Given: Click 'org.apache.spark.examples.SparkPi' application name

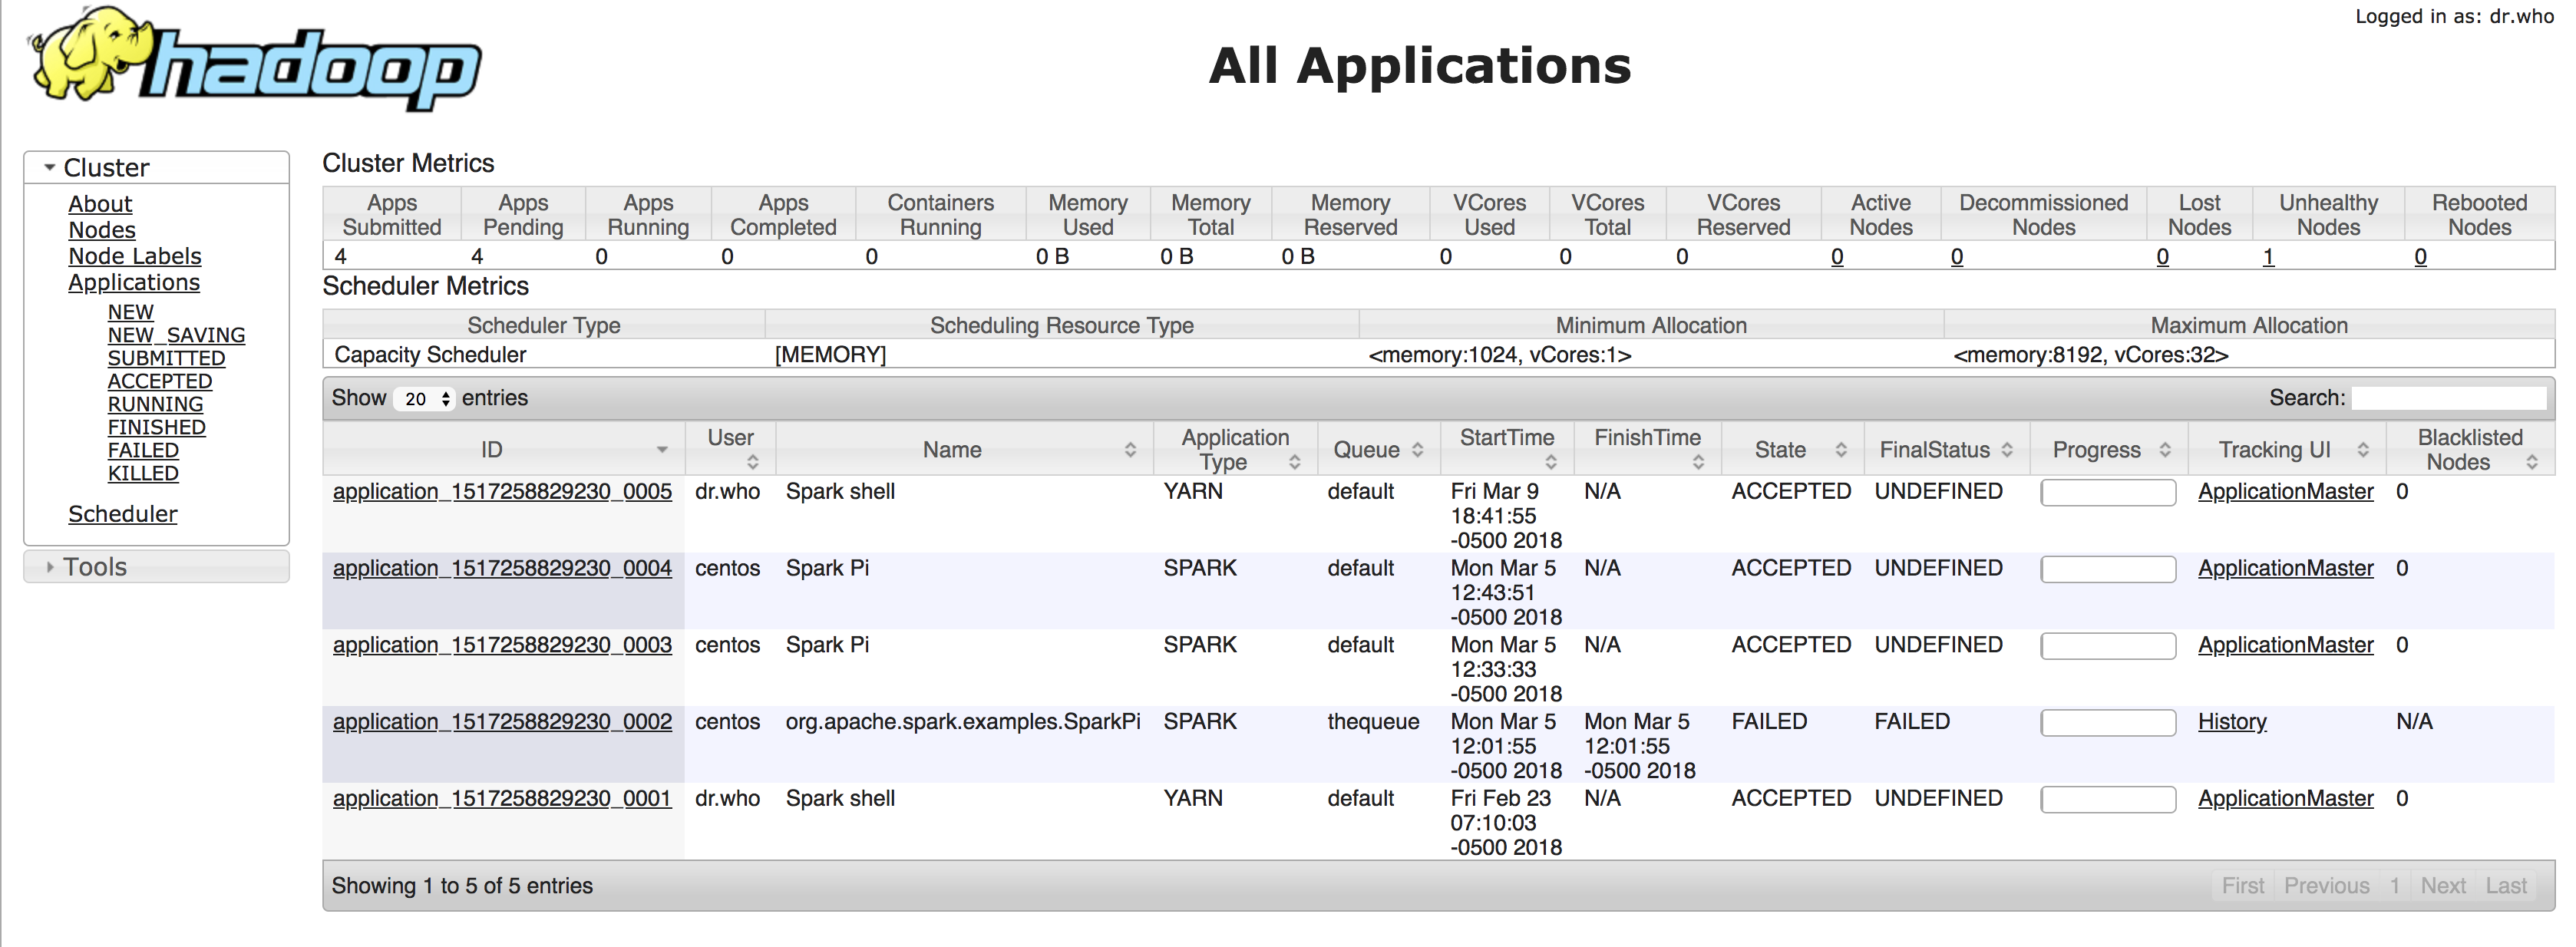Looking at the screenshot, I should (963, 722).
